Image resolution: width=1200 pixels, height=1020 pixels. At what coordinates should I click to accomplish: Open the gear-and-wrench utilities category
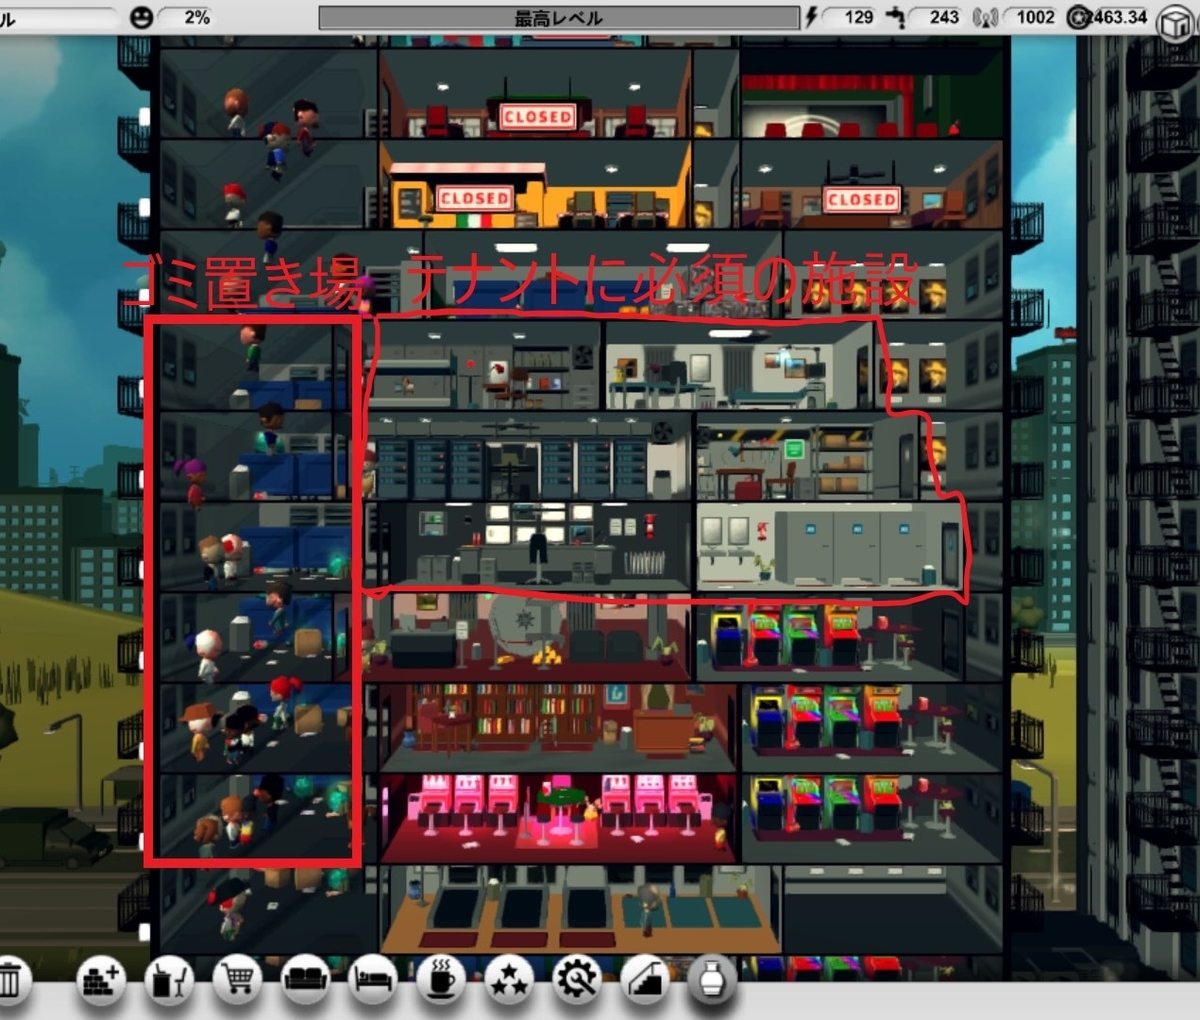tap(577, 980)
